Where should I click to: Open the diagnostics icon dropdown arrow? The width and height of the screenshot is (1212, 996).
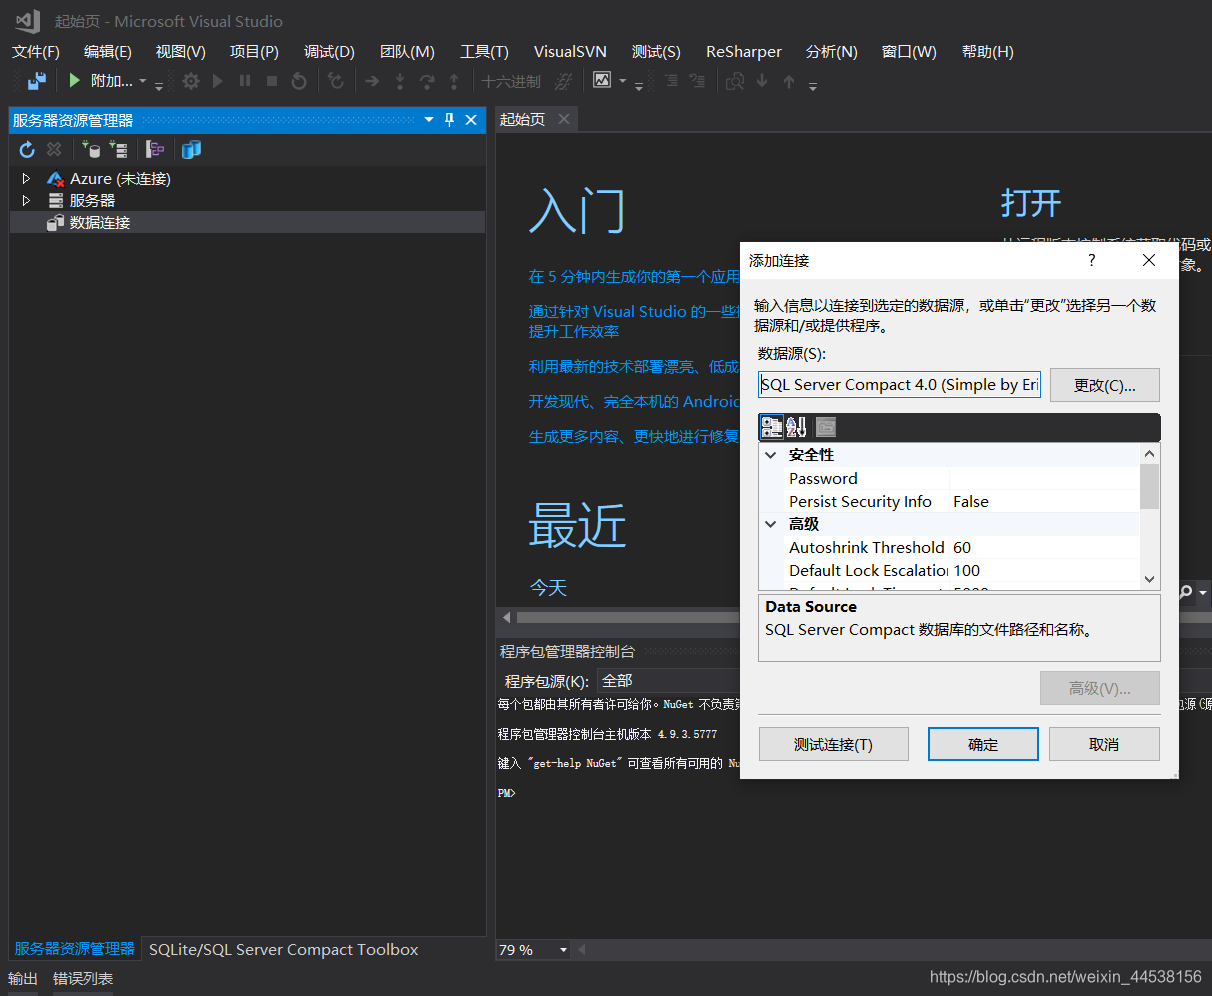pos(622,81)
